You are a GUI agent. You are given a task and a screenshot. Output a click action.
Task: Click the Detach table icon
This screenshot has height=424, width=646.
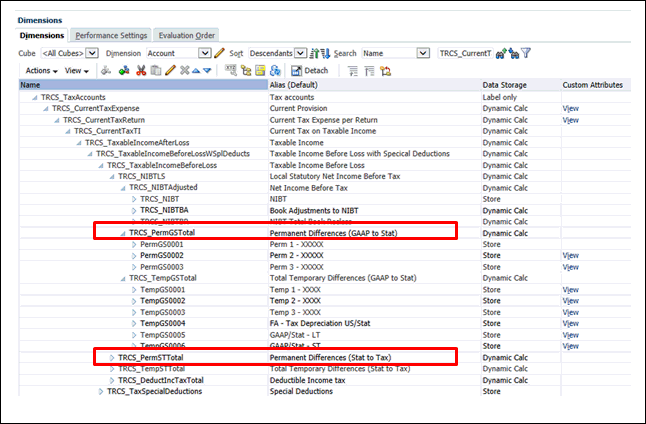[x=297, y=71]
